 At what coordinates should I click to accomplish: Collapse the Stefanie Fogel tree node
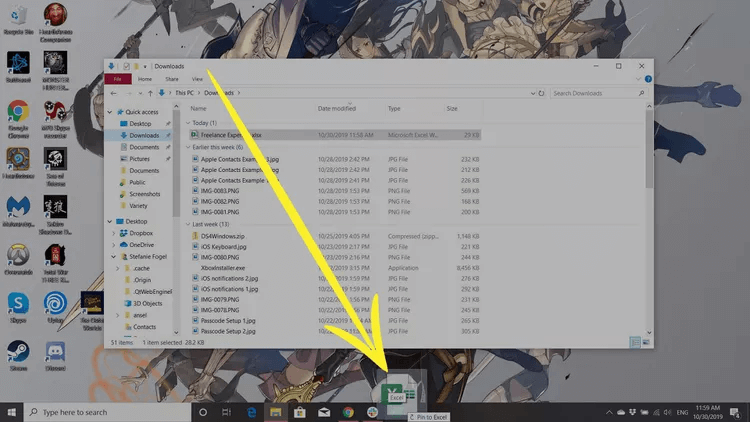[x=114, y=257]
